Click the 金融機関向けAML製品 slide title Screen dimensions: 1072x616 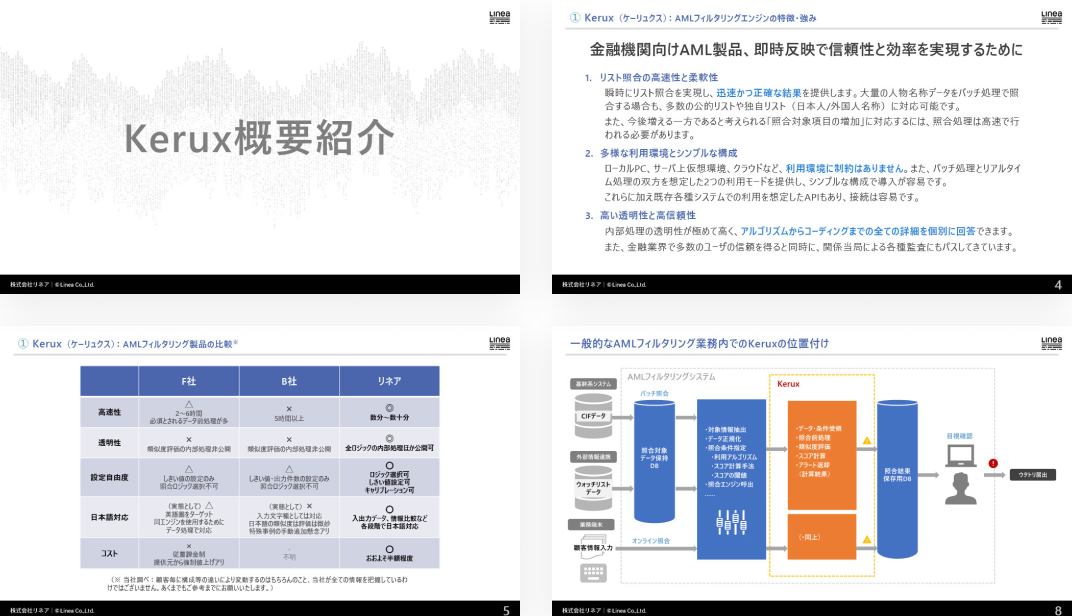click(806, 49)
